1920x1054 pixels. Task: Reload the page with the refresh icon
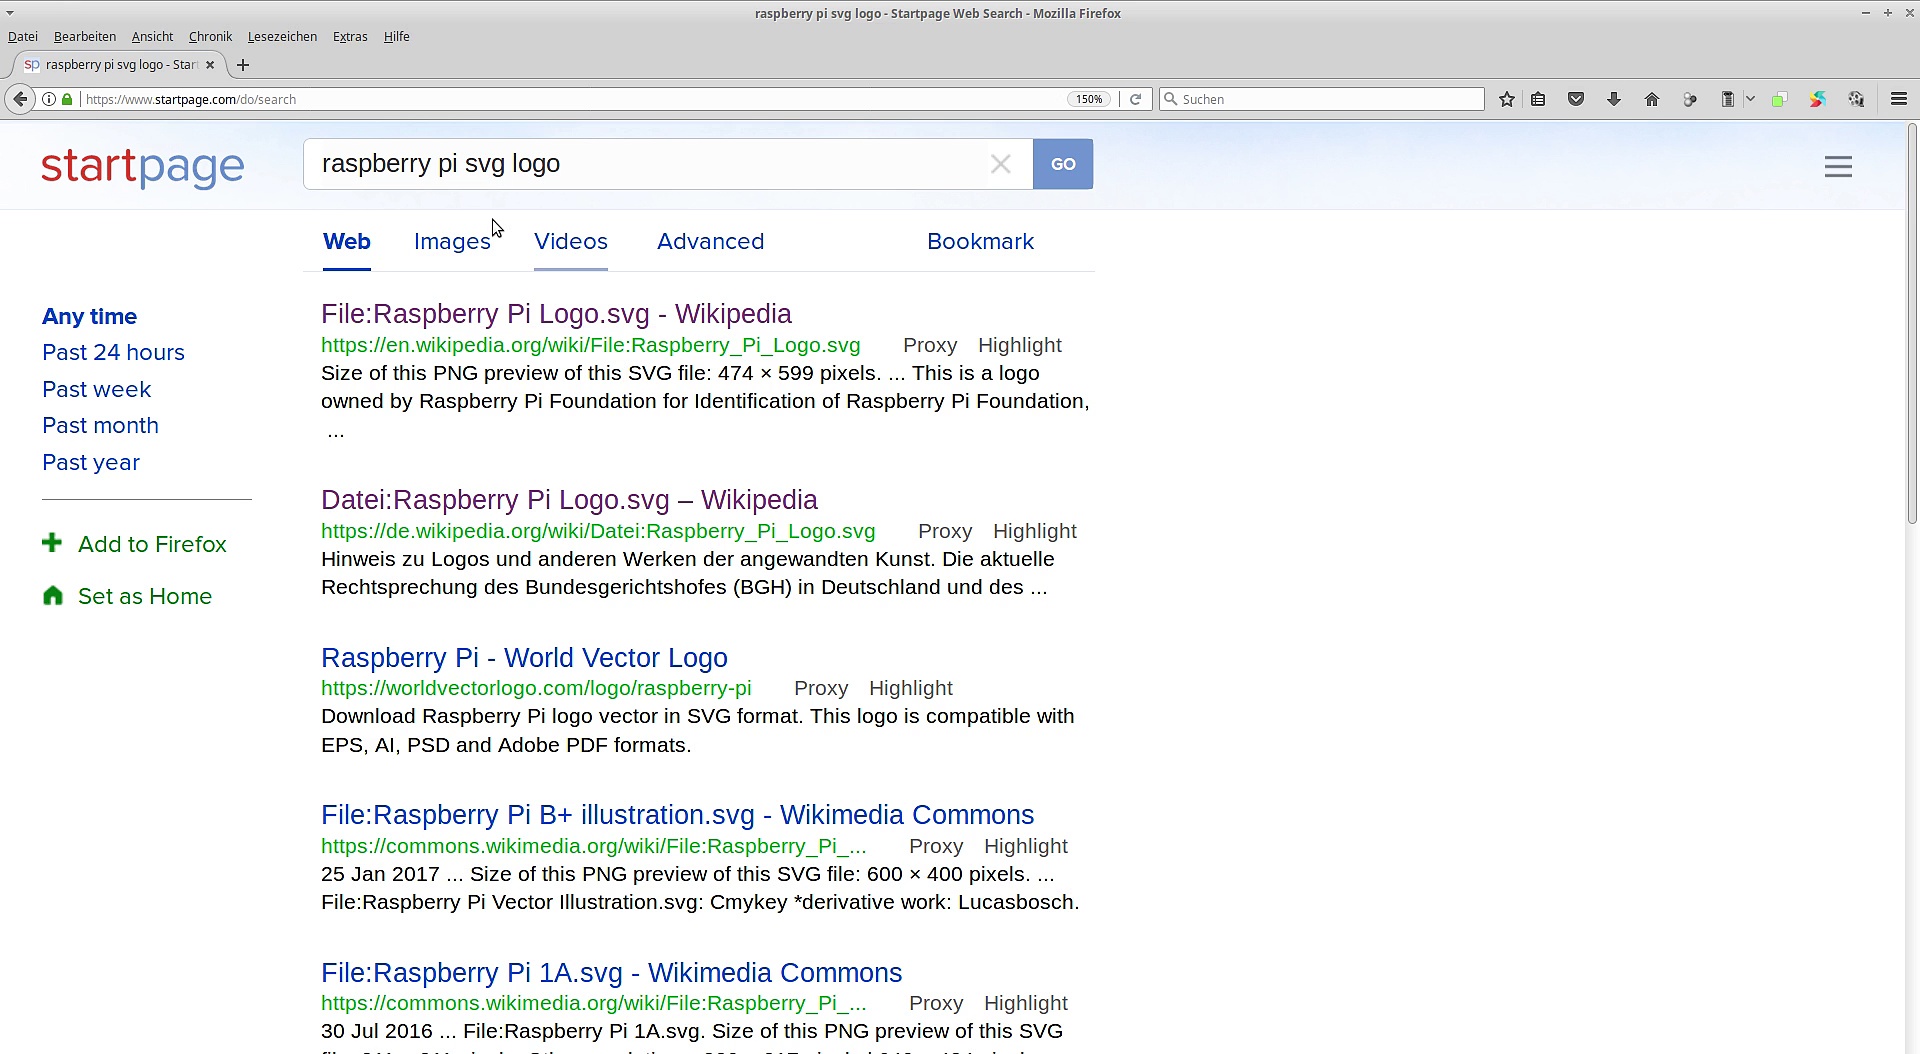(x=1135, y=99)
